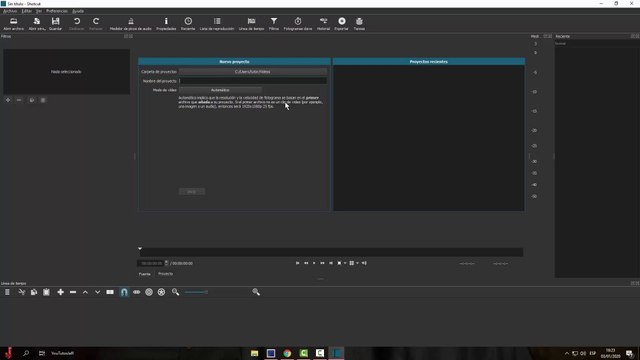Click the Abrir archivo toolbar icon
The image size is (640, 360).
coord(13,24)
